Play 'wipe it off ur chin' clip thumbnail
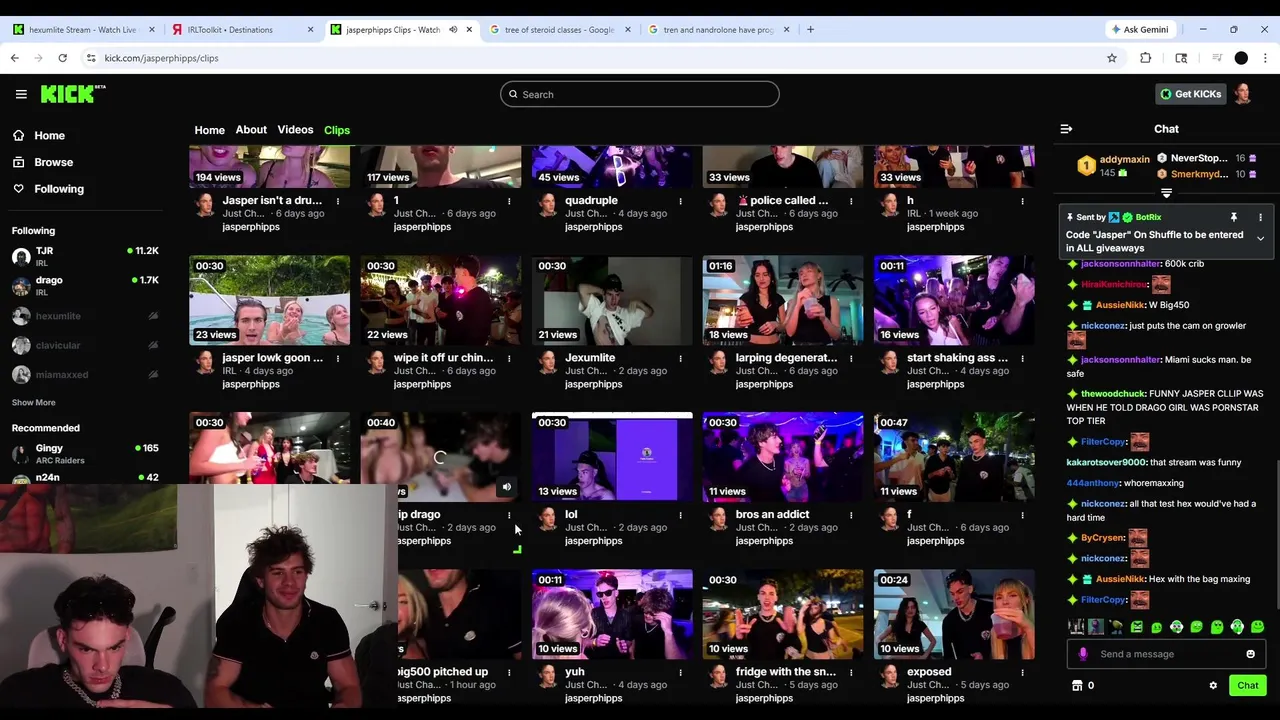1280x720 pixels. pyautogui.click(x=441, y=300)
